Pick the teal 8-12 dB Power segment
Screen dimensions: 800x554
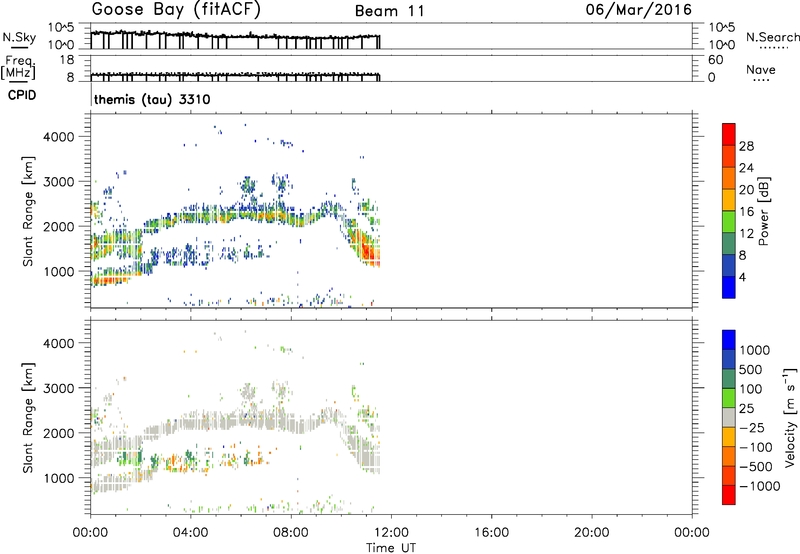tap(729, 243)
